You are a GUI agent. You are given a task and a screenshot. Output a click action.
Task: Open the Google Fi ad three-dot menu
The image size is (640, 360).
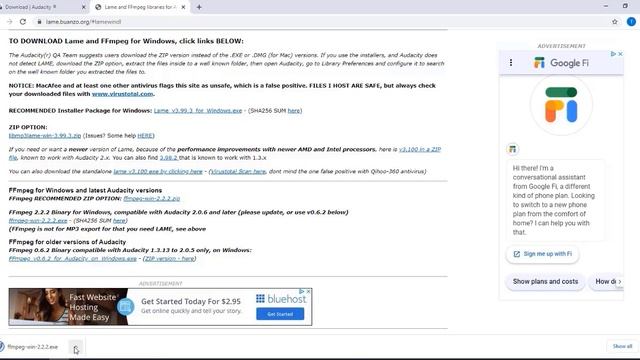click(511, 62)
